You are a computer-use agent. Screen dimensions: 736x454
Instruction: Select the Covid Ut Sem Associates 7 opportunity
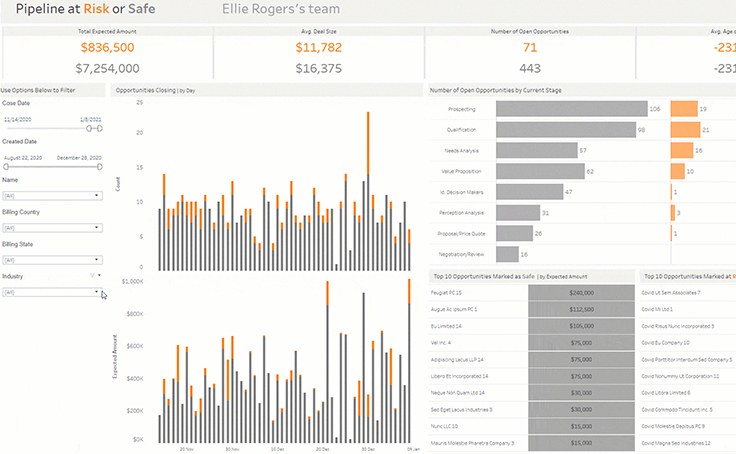[685, 292]
